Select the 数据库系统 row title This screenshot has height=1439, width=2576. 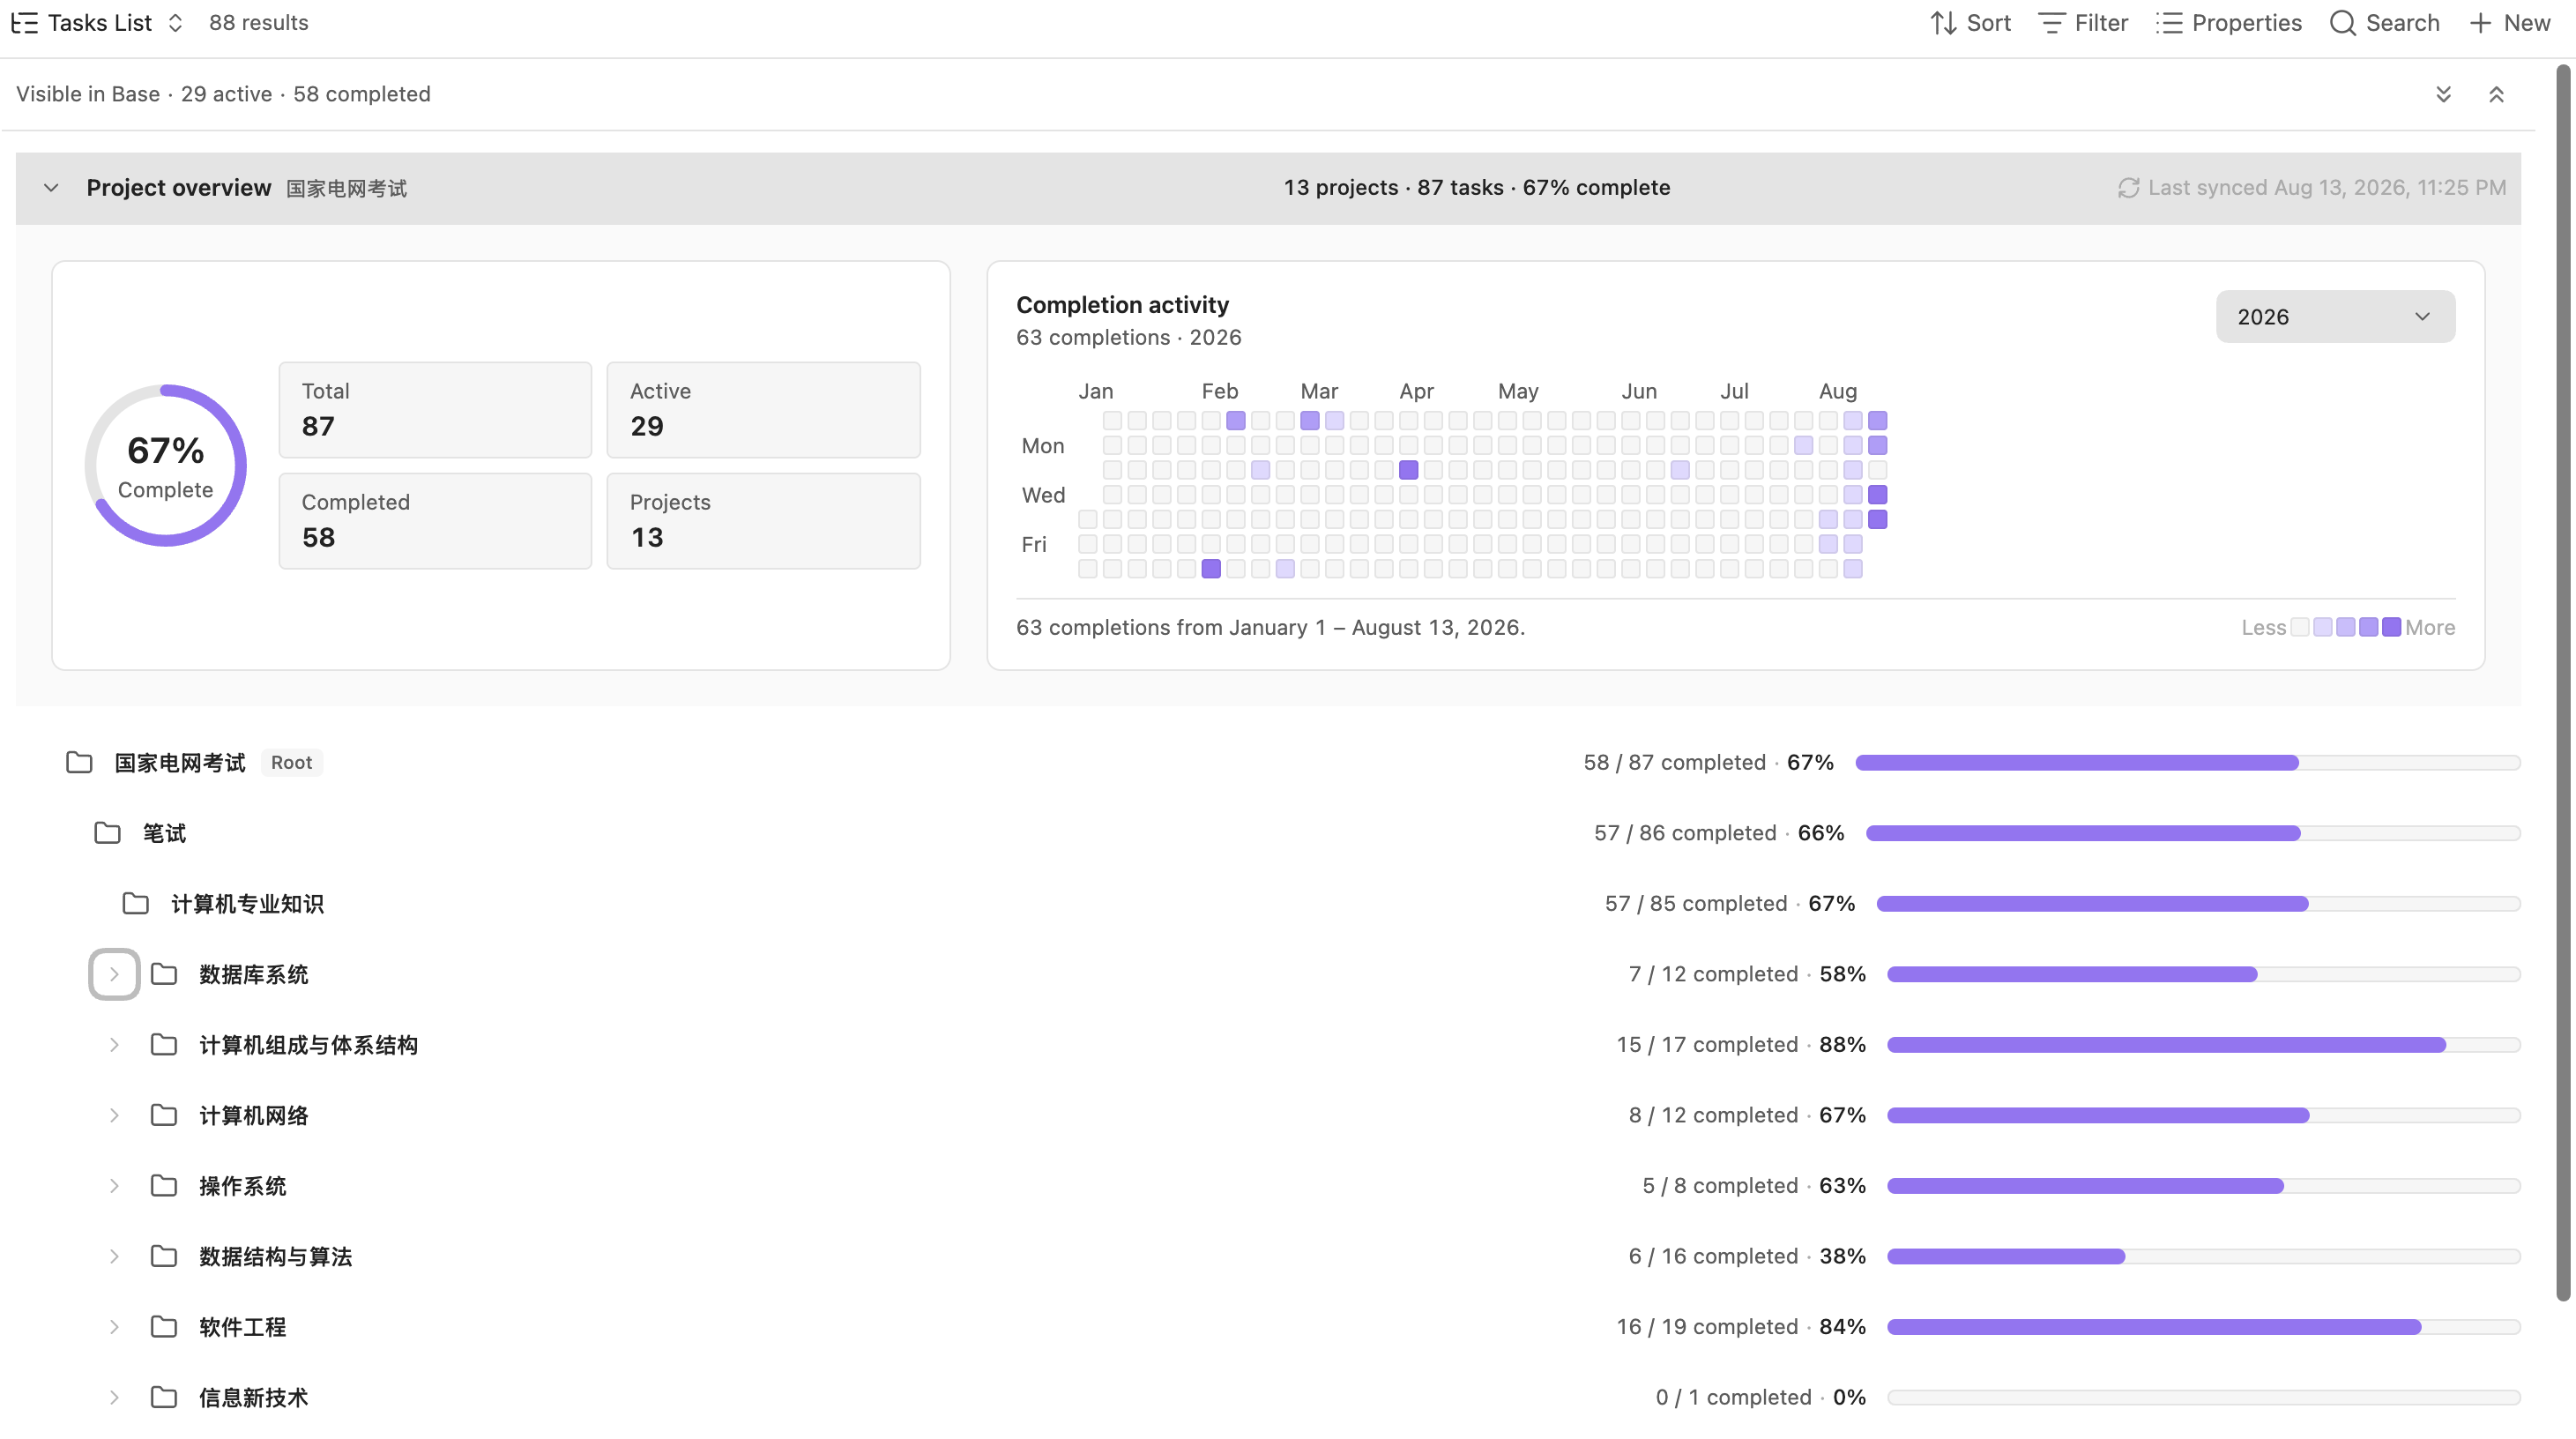(x=253, y=974)
